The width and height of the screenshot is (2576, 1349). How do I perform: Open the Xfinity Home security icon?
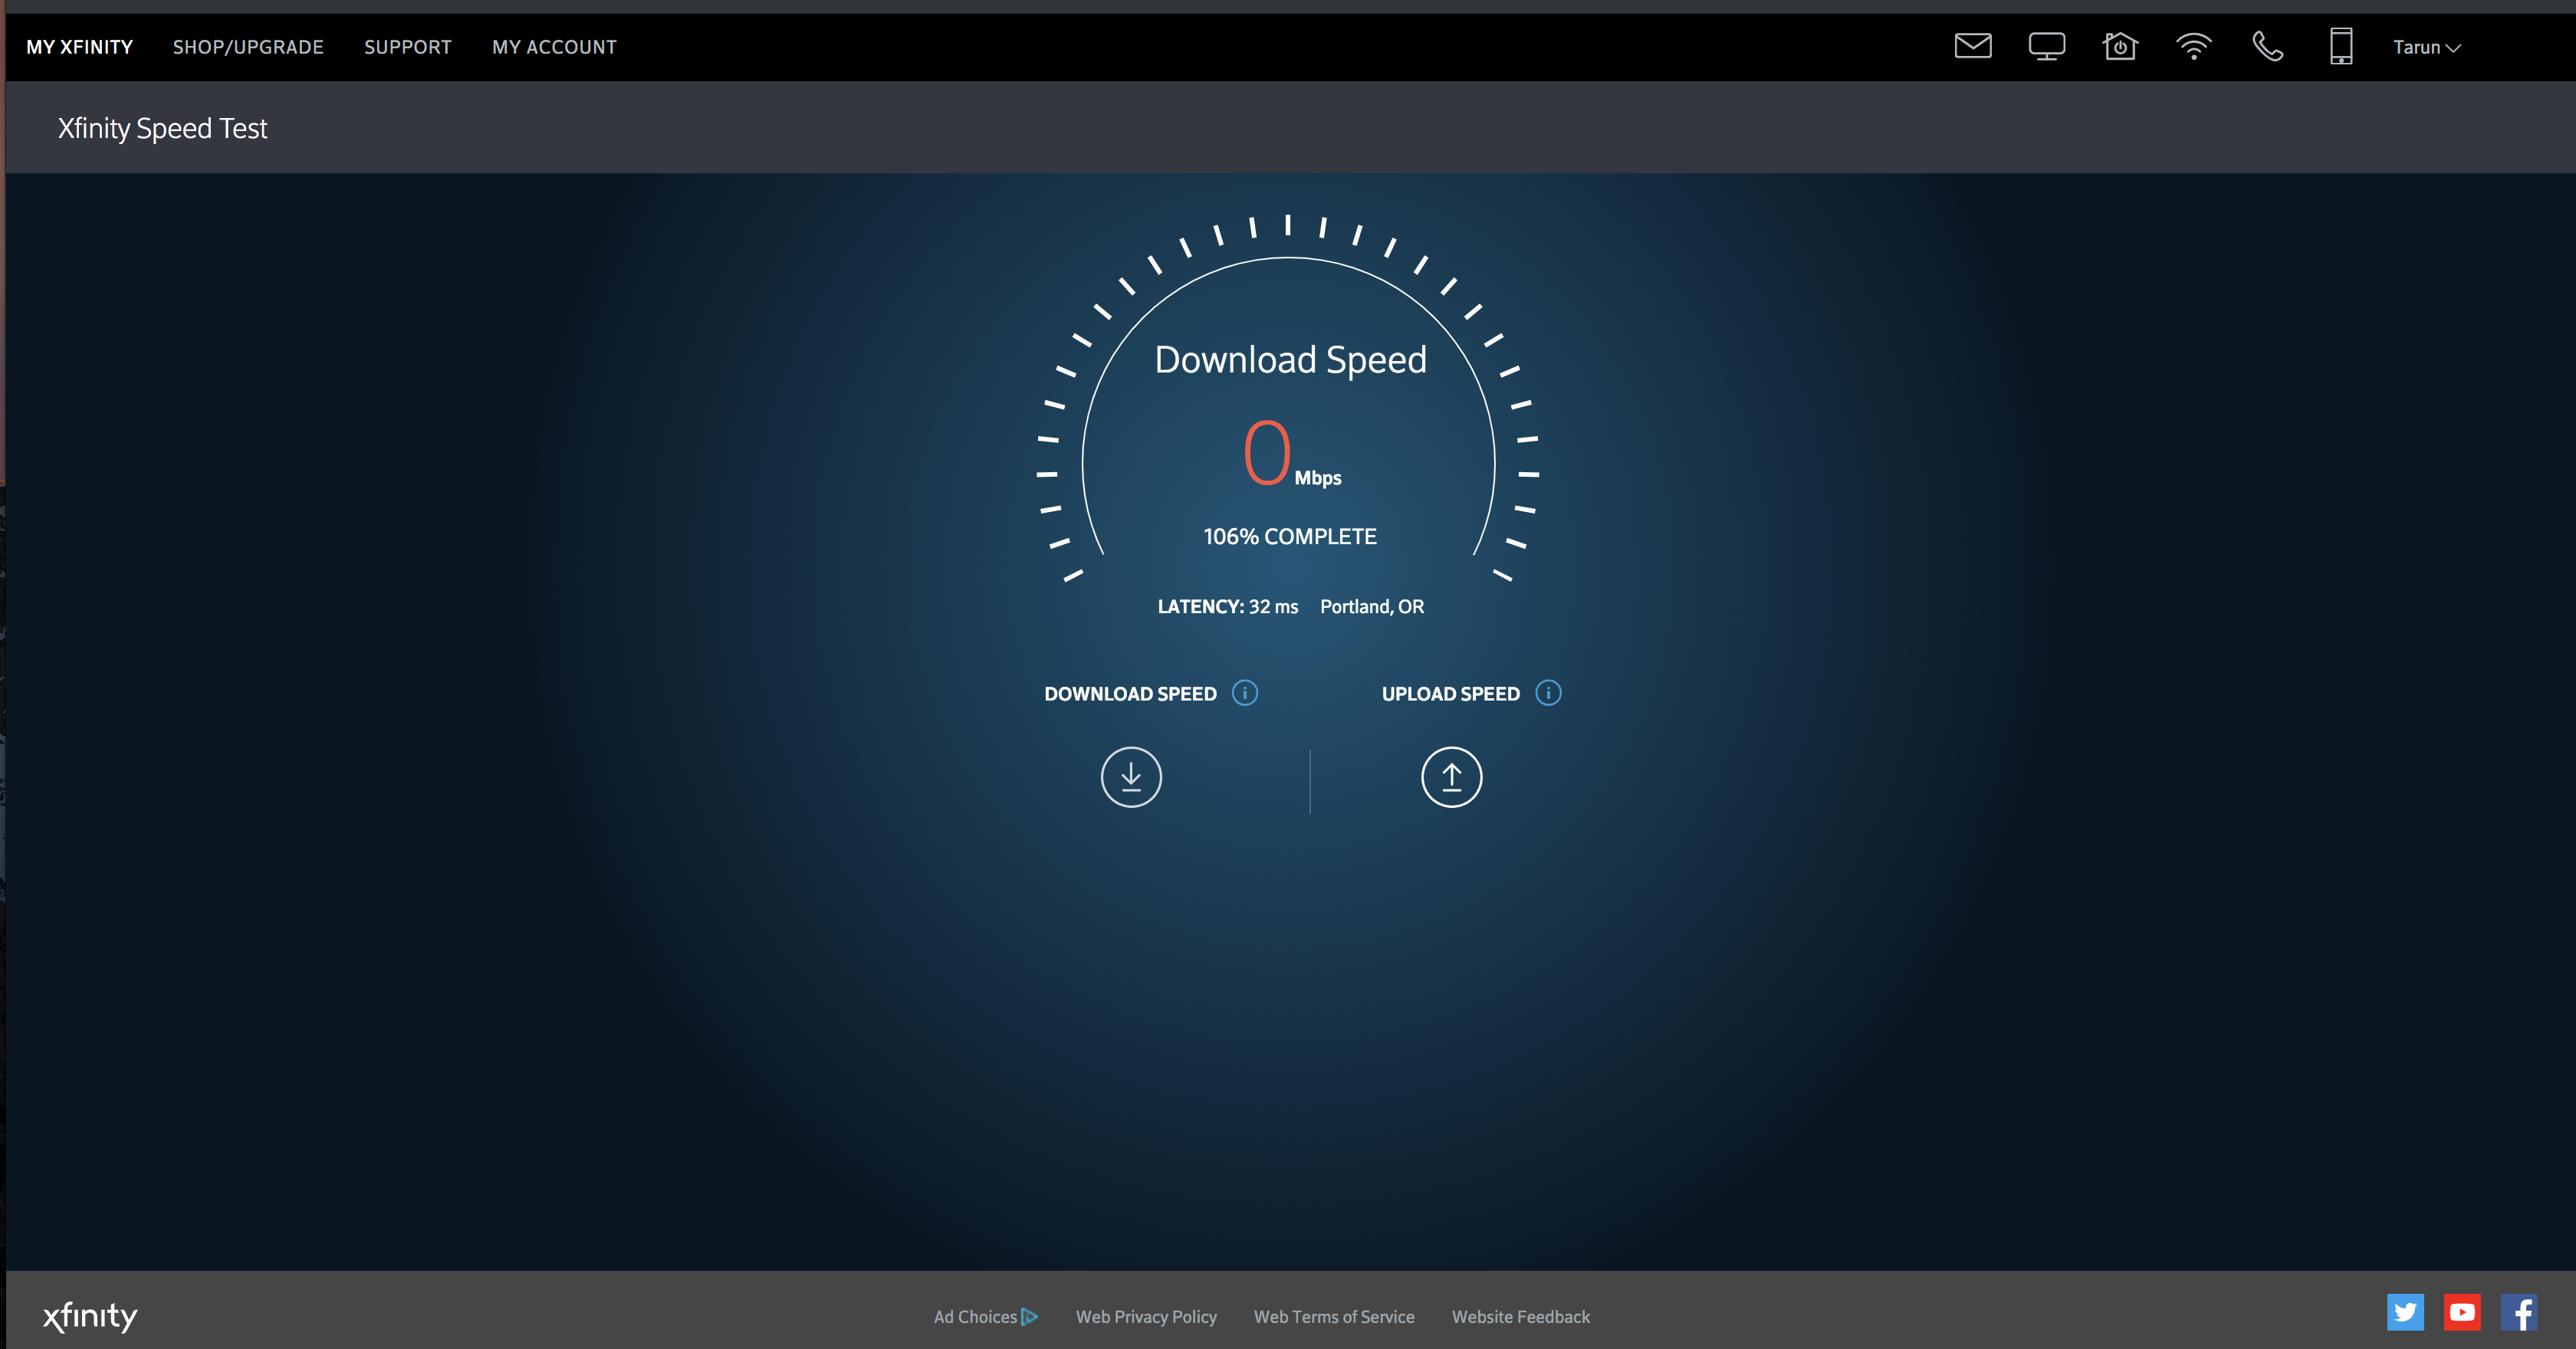2120,46
